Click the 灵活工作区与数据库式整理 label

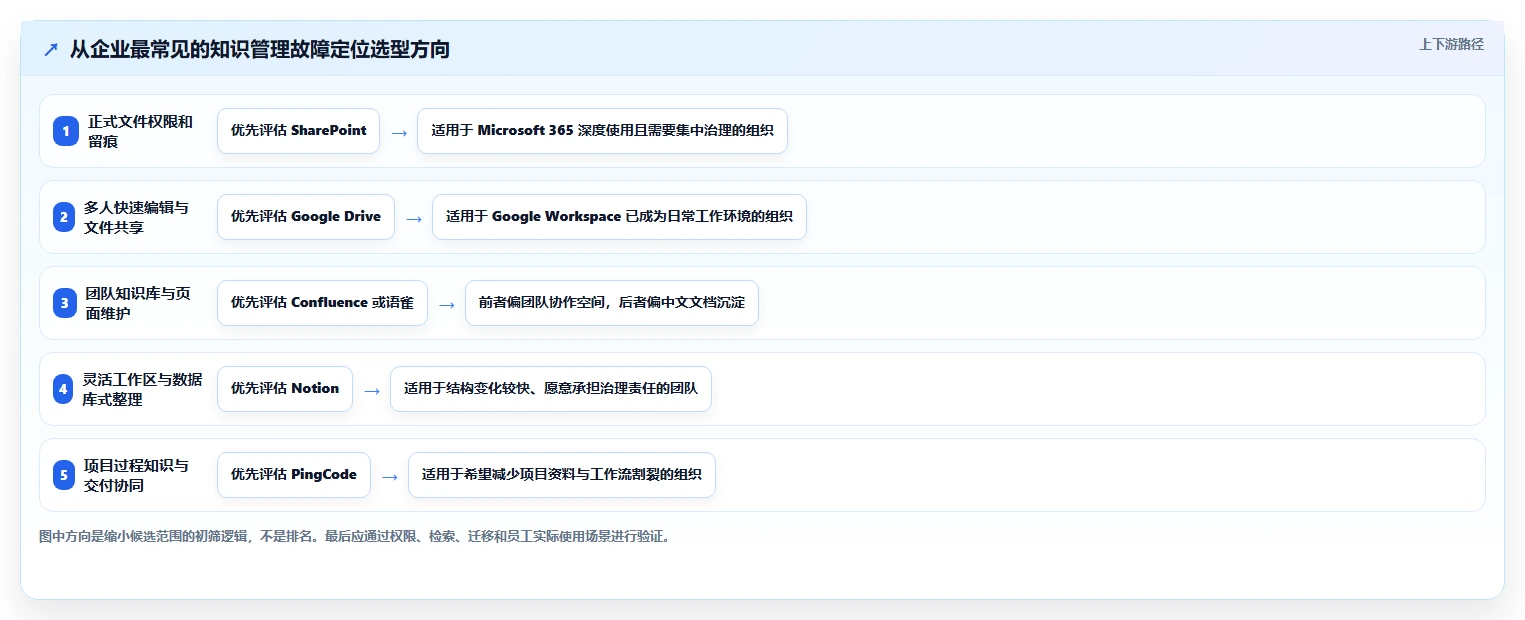pos(142,389)
